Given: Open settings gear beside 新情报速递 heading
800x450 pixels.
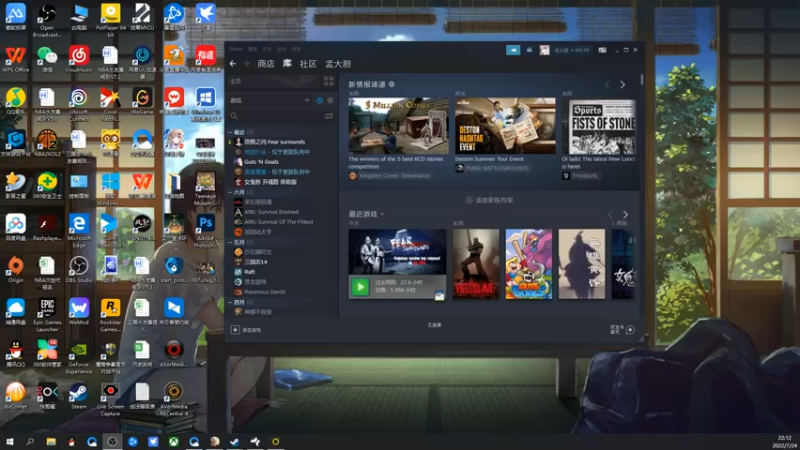Looking at the screenshot, I should [392, 84].
